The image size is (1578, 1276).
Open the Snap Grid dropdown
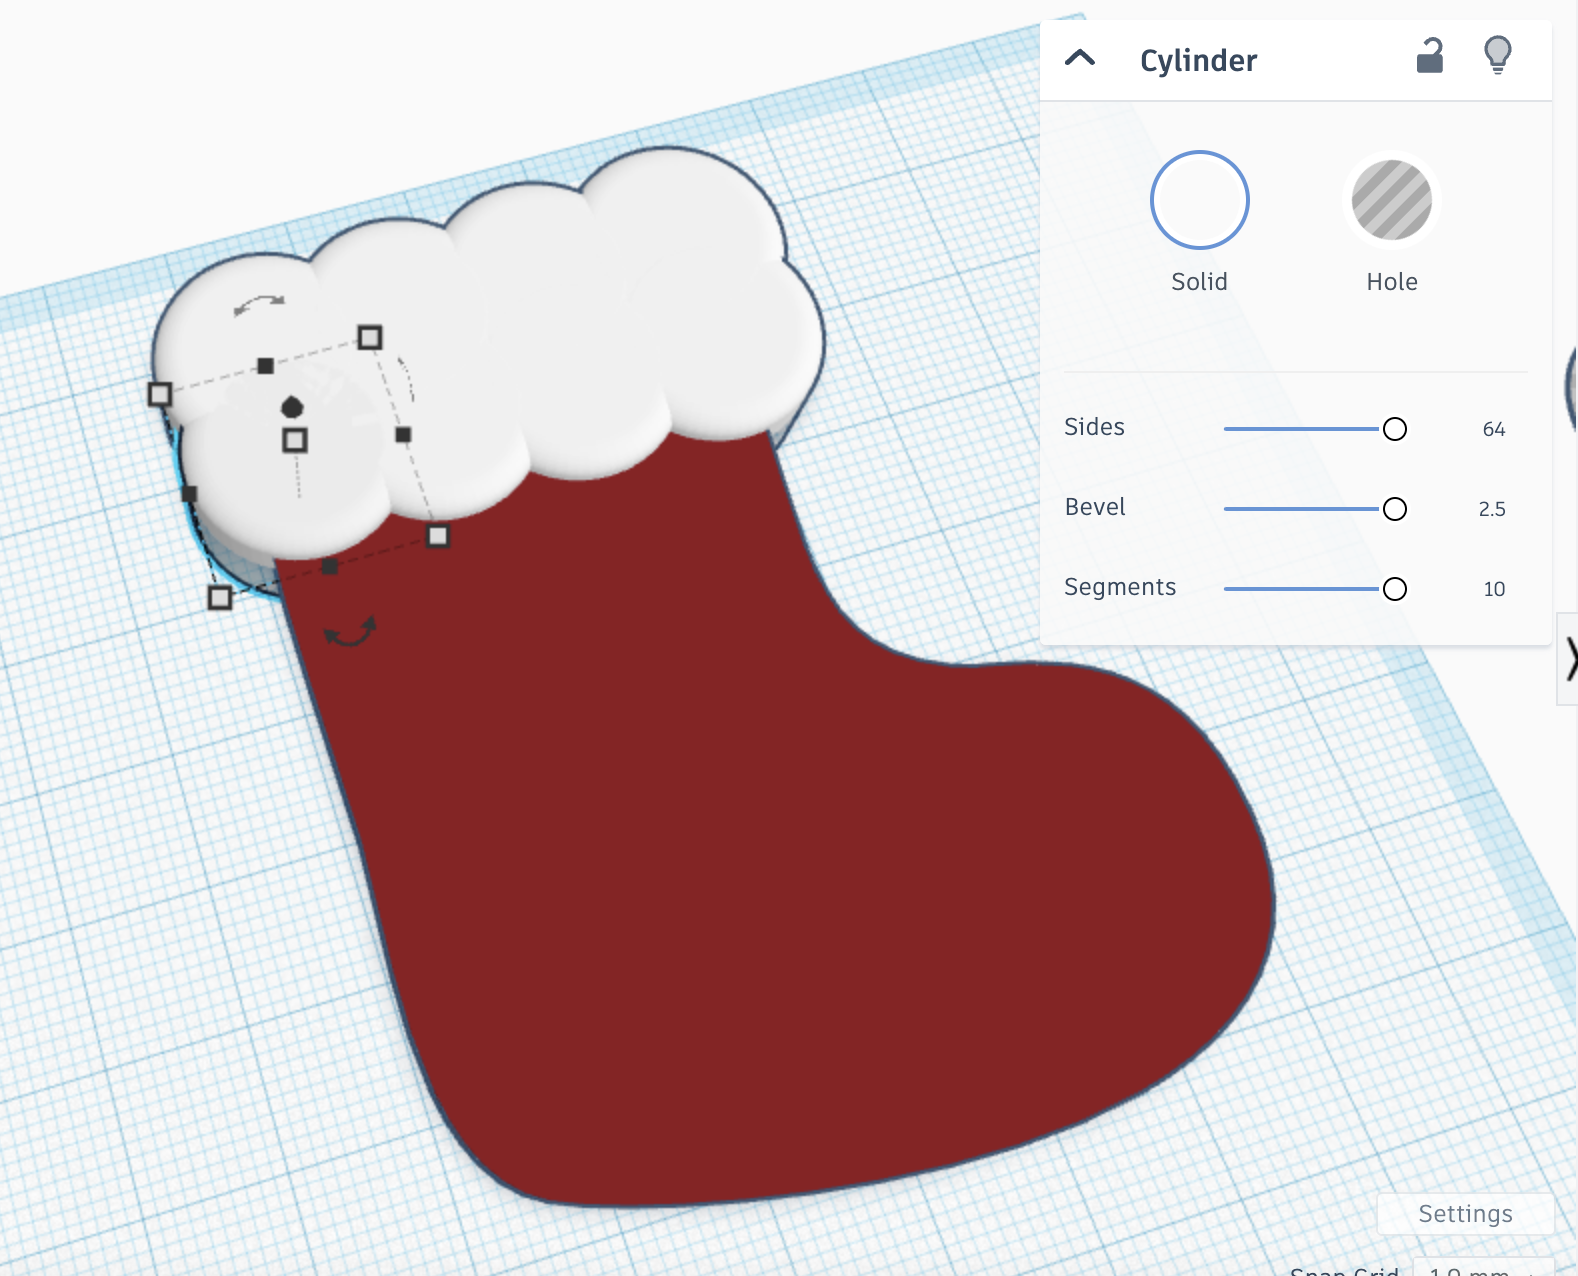pos(1482,1269)
